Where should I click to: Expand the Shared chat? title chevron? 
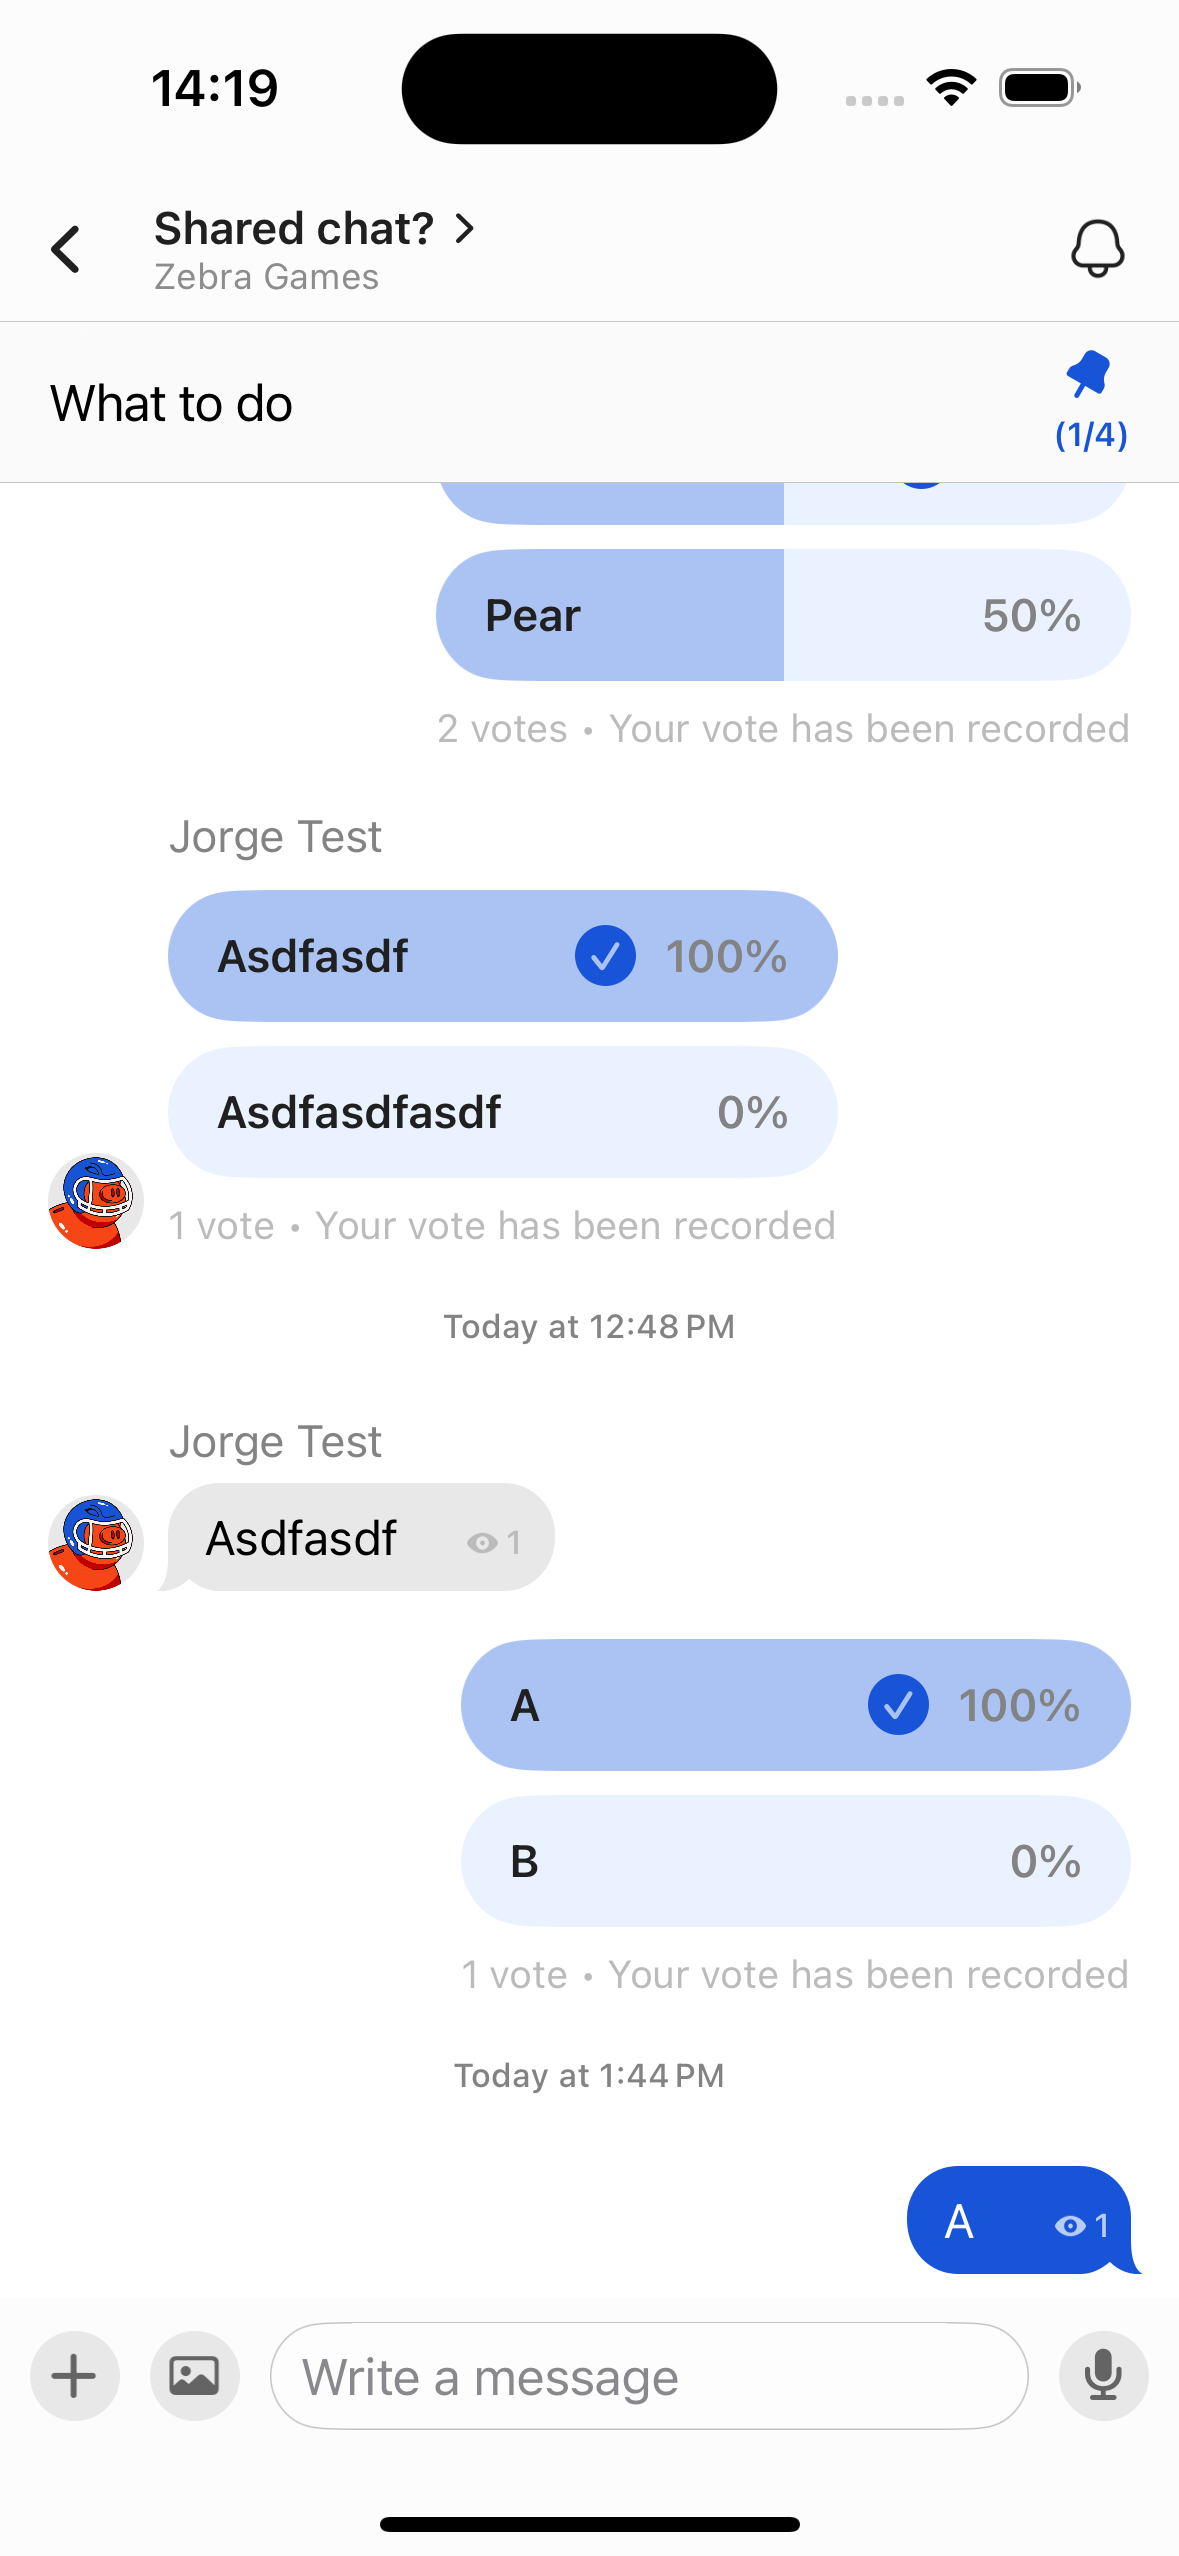tap(465, 229)
